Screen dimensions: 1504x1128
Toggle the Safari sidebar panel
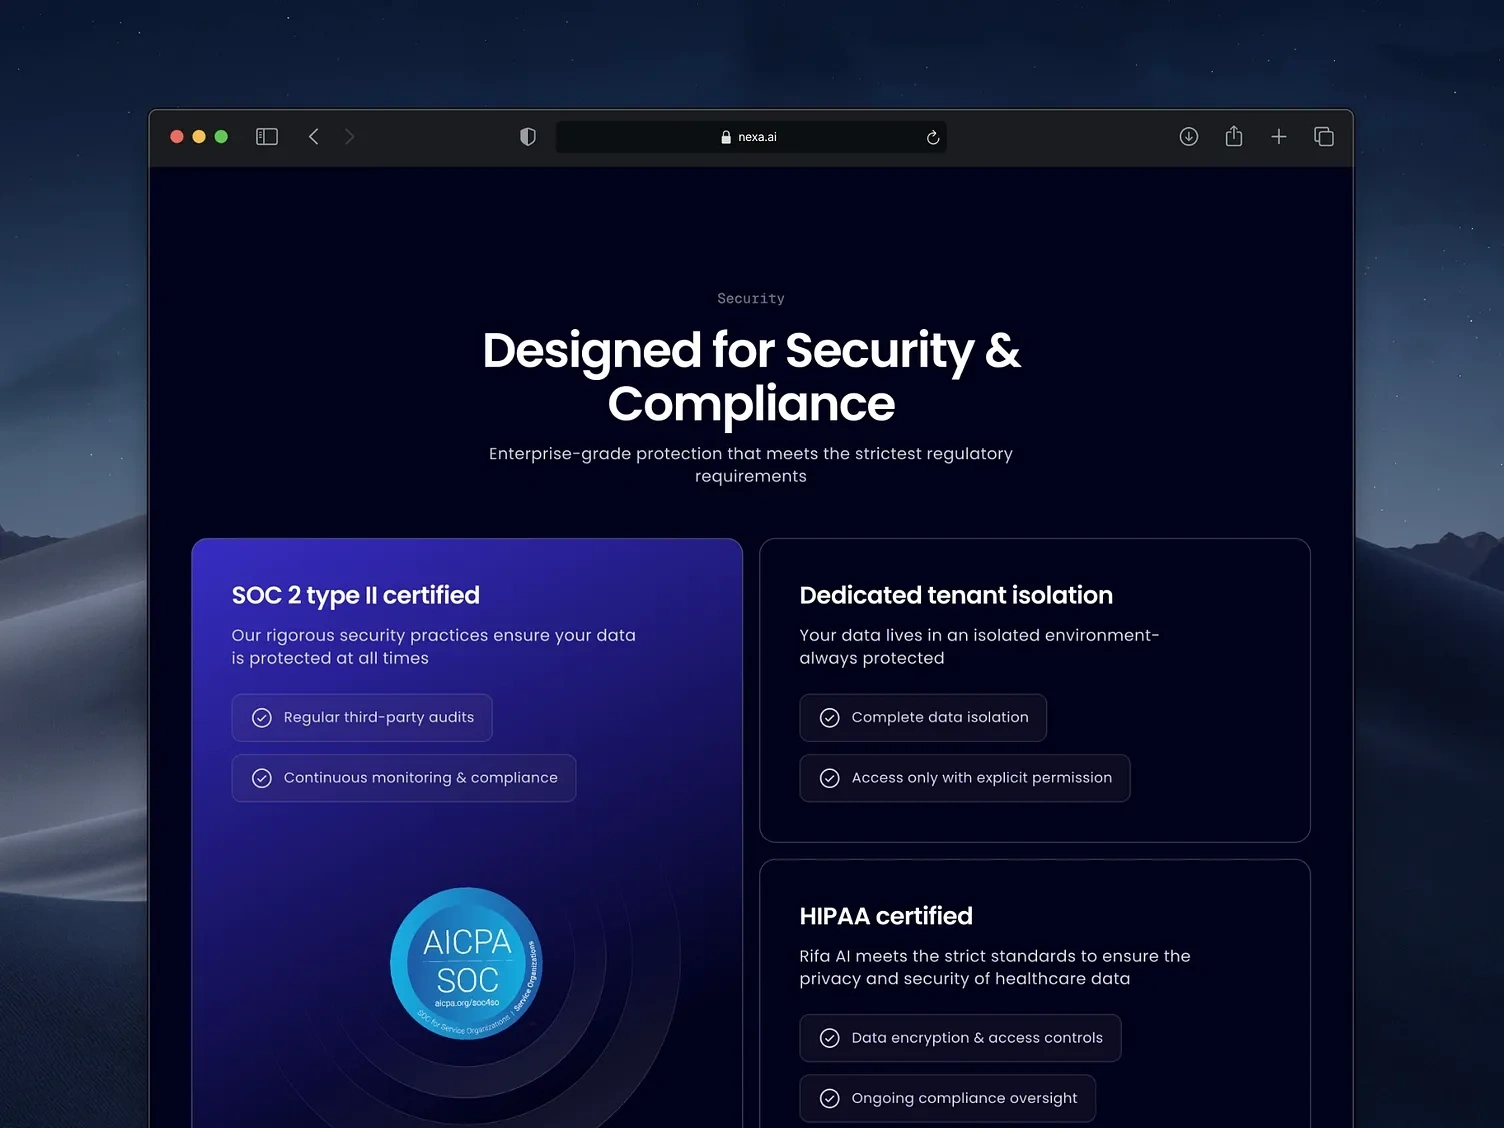click(267, 137)
